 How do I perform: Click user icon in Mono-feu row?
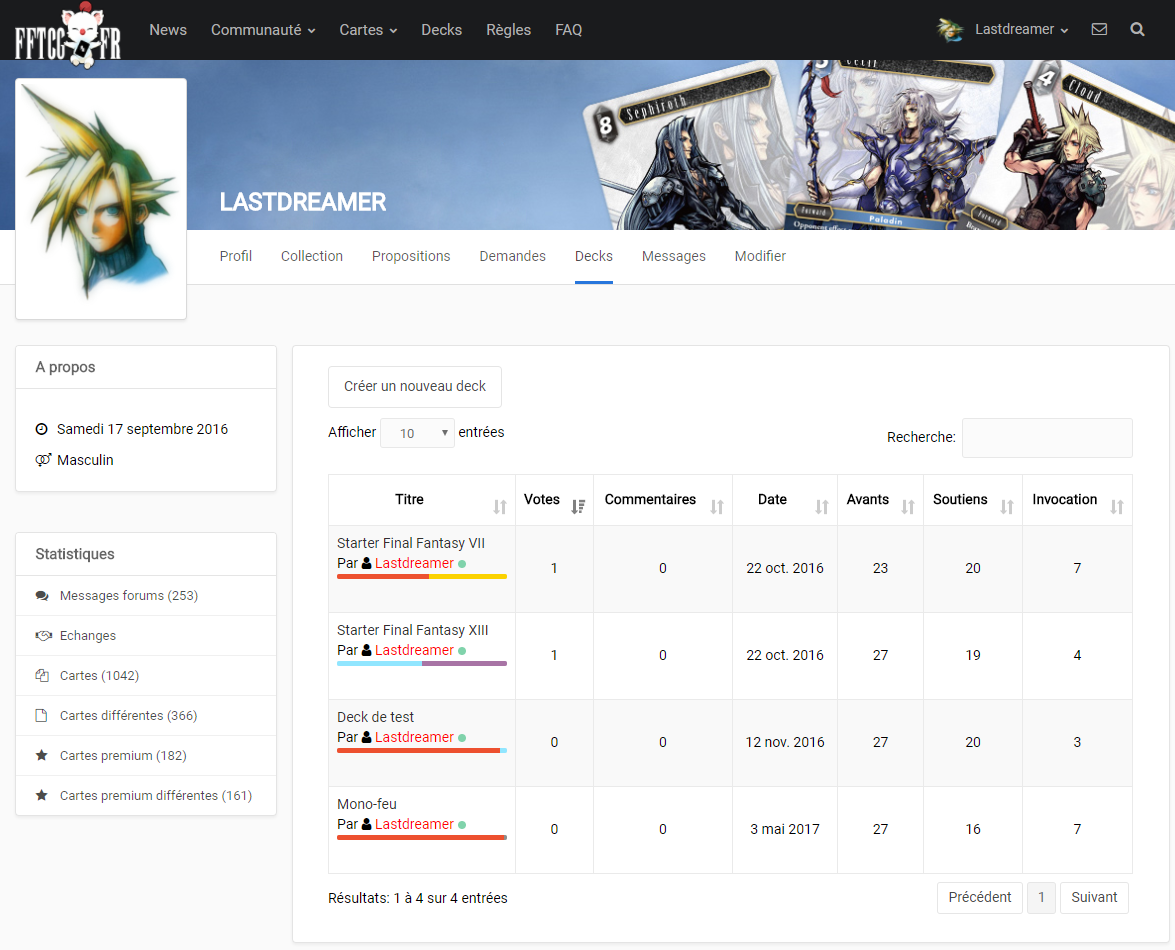click(x=366, y=824)
